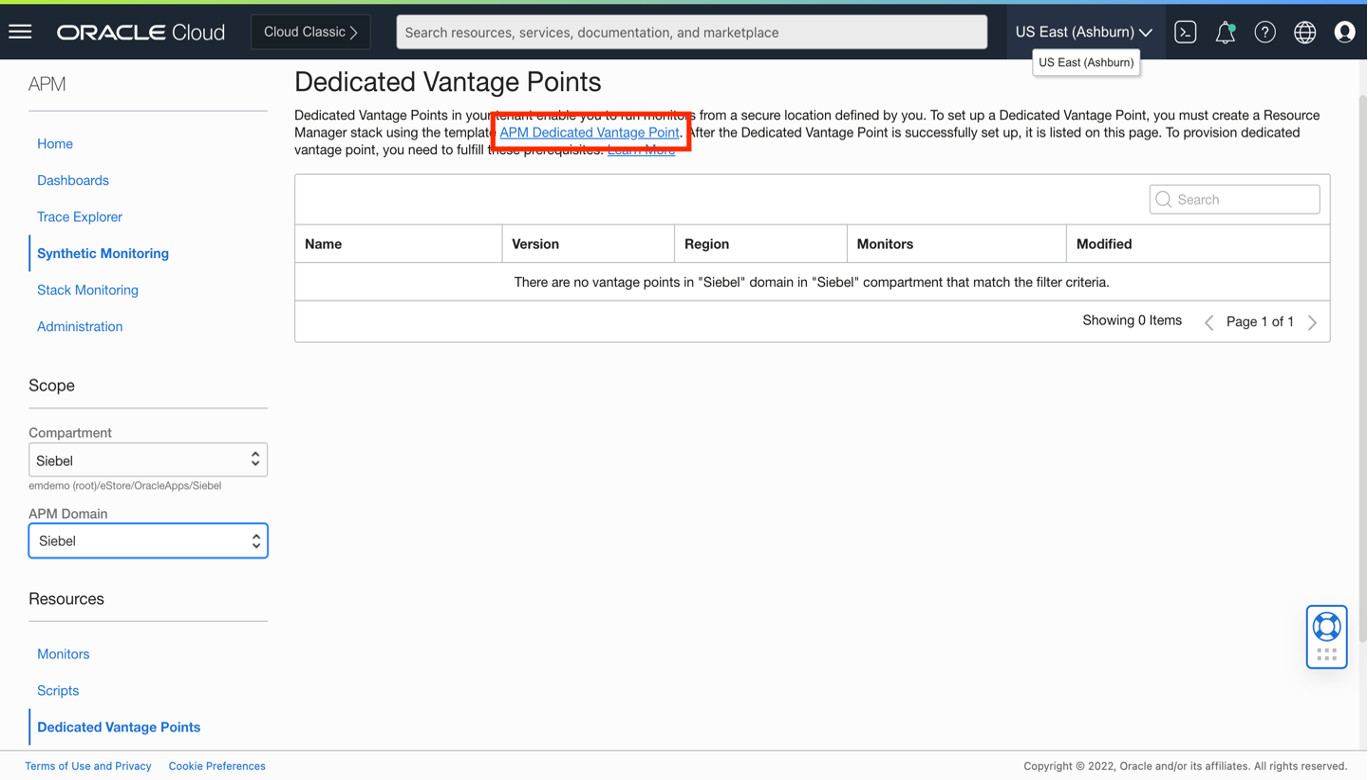Click the Name column header
Image resolution: width=1368 pixels, height=780 pixels.
click(x=398, y=244)
